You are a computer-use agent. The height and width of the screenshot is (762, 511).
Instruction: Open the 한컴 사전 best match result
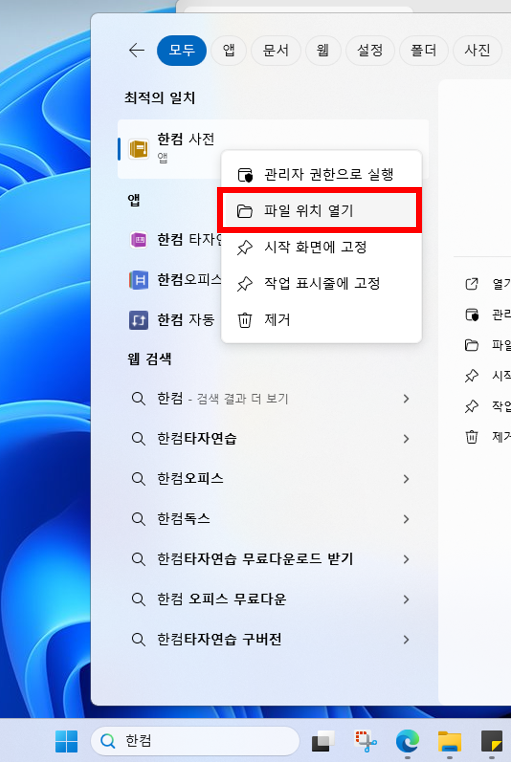[273, 148]
